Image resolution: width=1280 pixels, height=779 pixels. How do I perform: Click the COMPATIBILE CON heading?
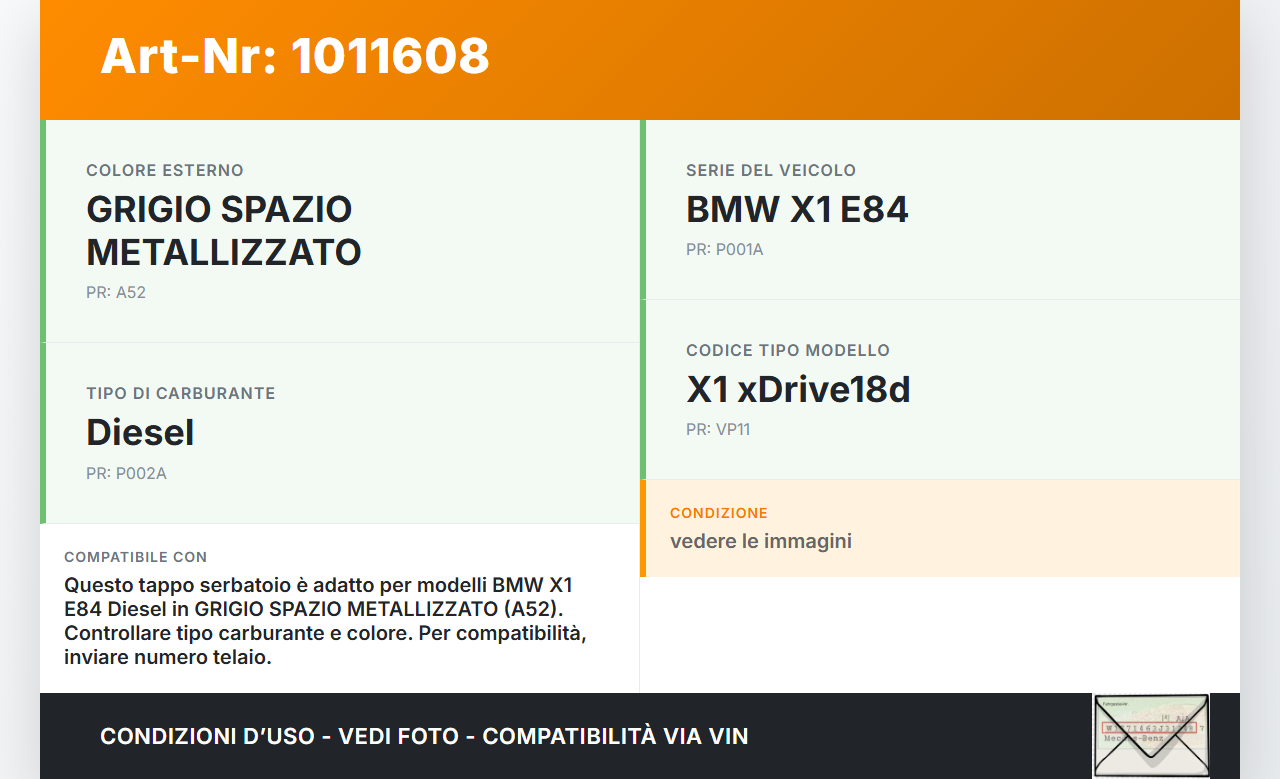click(136, 557)
